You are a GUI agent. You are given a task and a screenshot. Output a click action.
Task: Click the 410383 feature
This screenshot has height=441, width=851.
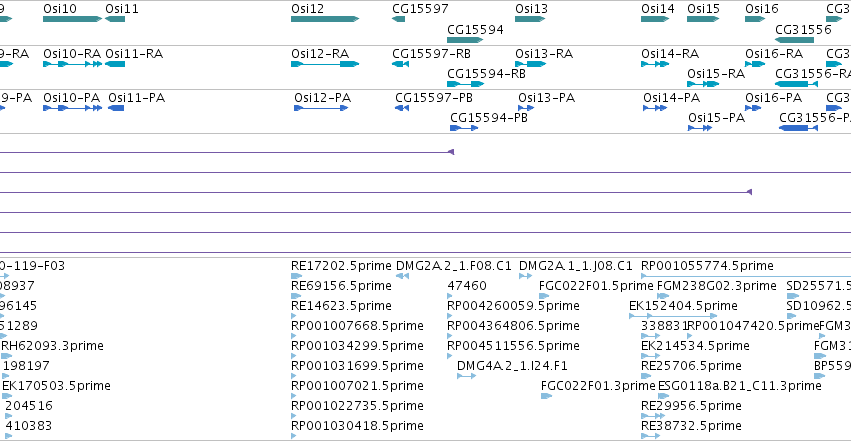[9, 436]
